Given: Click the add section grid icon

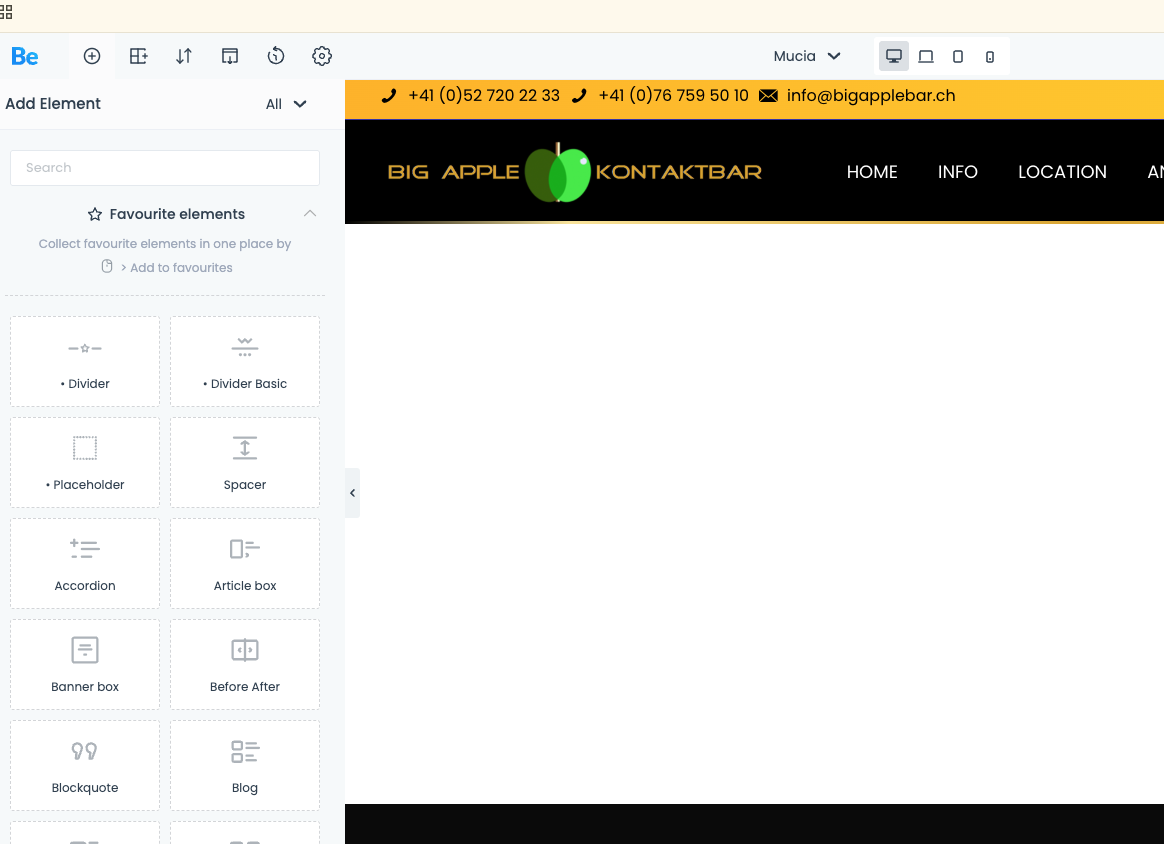Looking at the screenshot, I should pyautogui.click(x=138, y=56).
